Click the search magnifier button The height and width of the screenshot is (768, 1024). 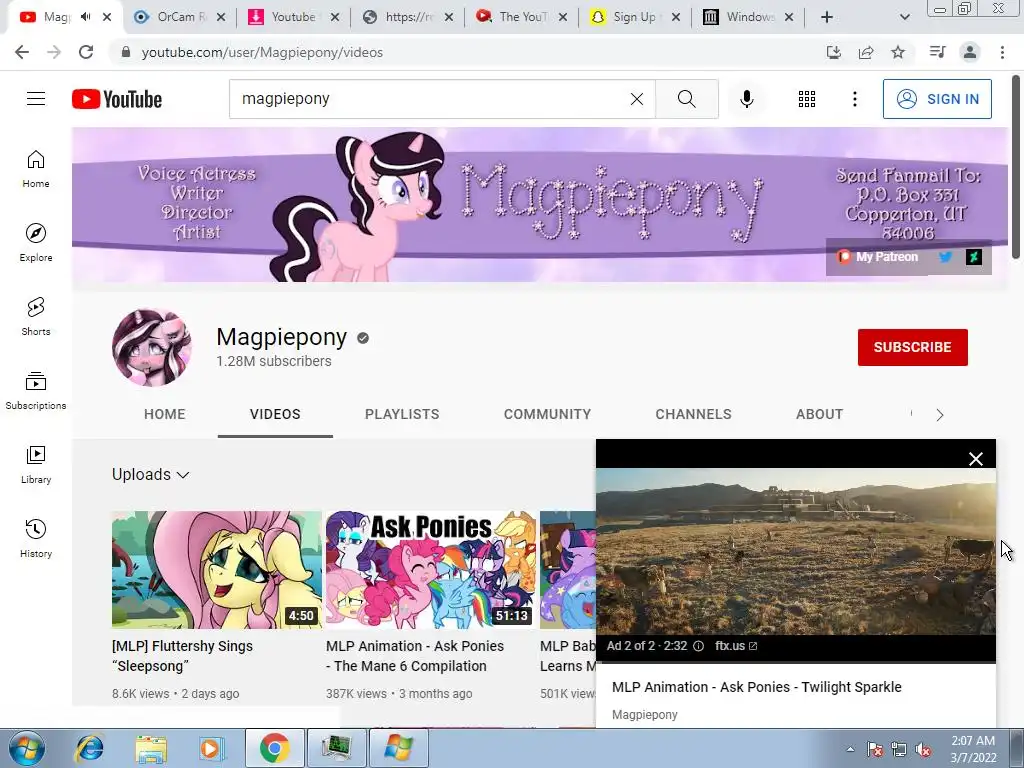pyautogui.click(x=686, y=99)
